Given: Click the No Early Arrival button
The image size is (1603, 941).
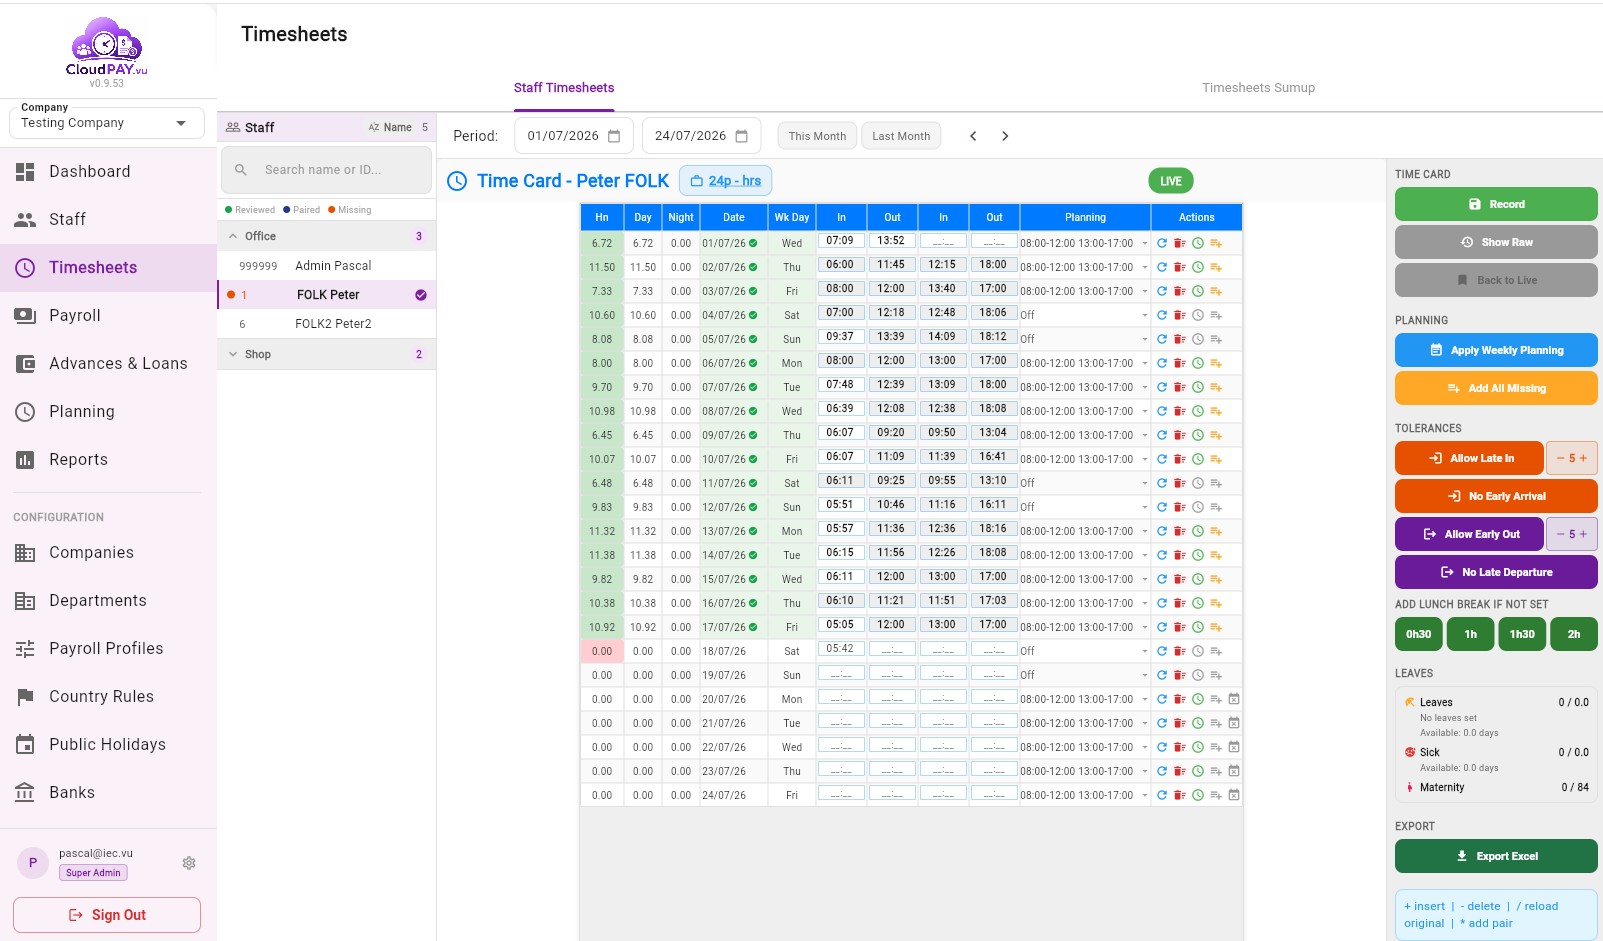Looking at the screenshot, I should [1496, 496].
